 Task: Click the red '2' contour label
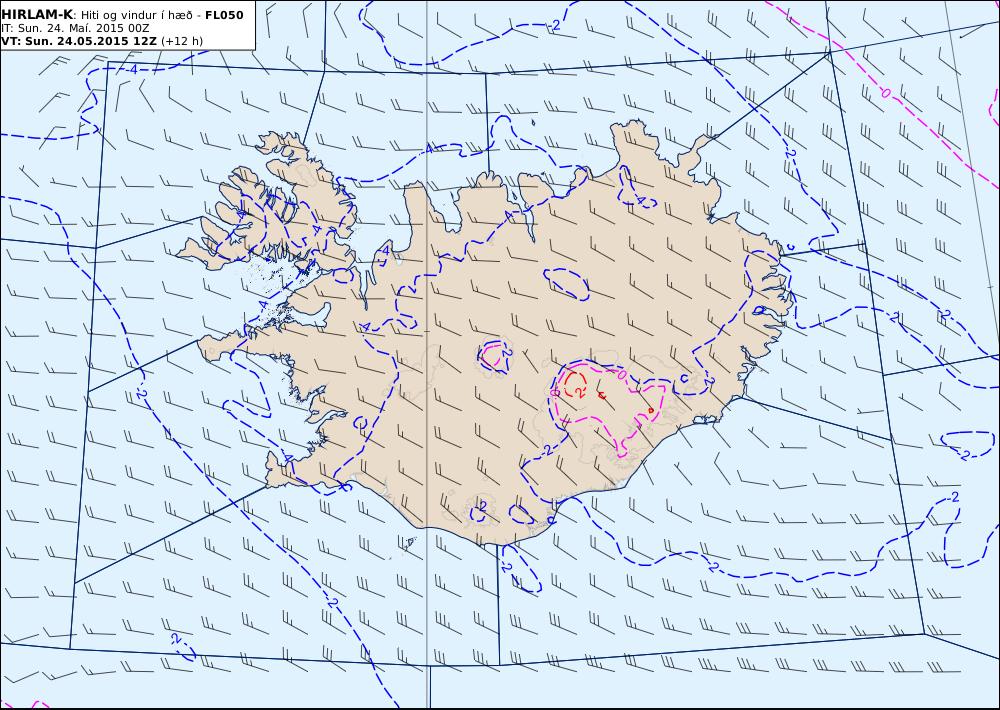tap(579, 392)
